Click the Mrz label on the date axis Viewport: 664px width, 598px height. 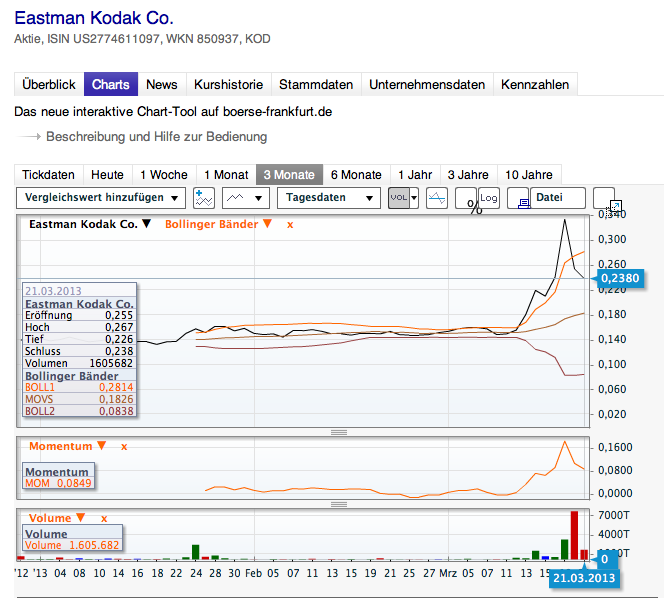[448, 573]
